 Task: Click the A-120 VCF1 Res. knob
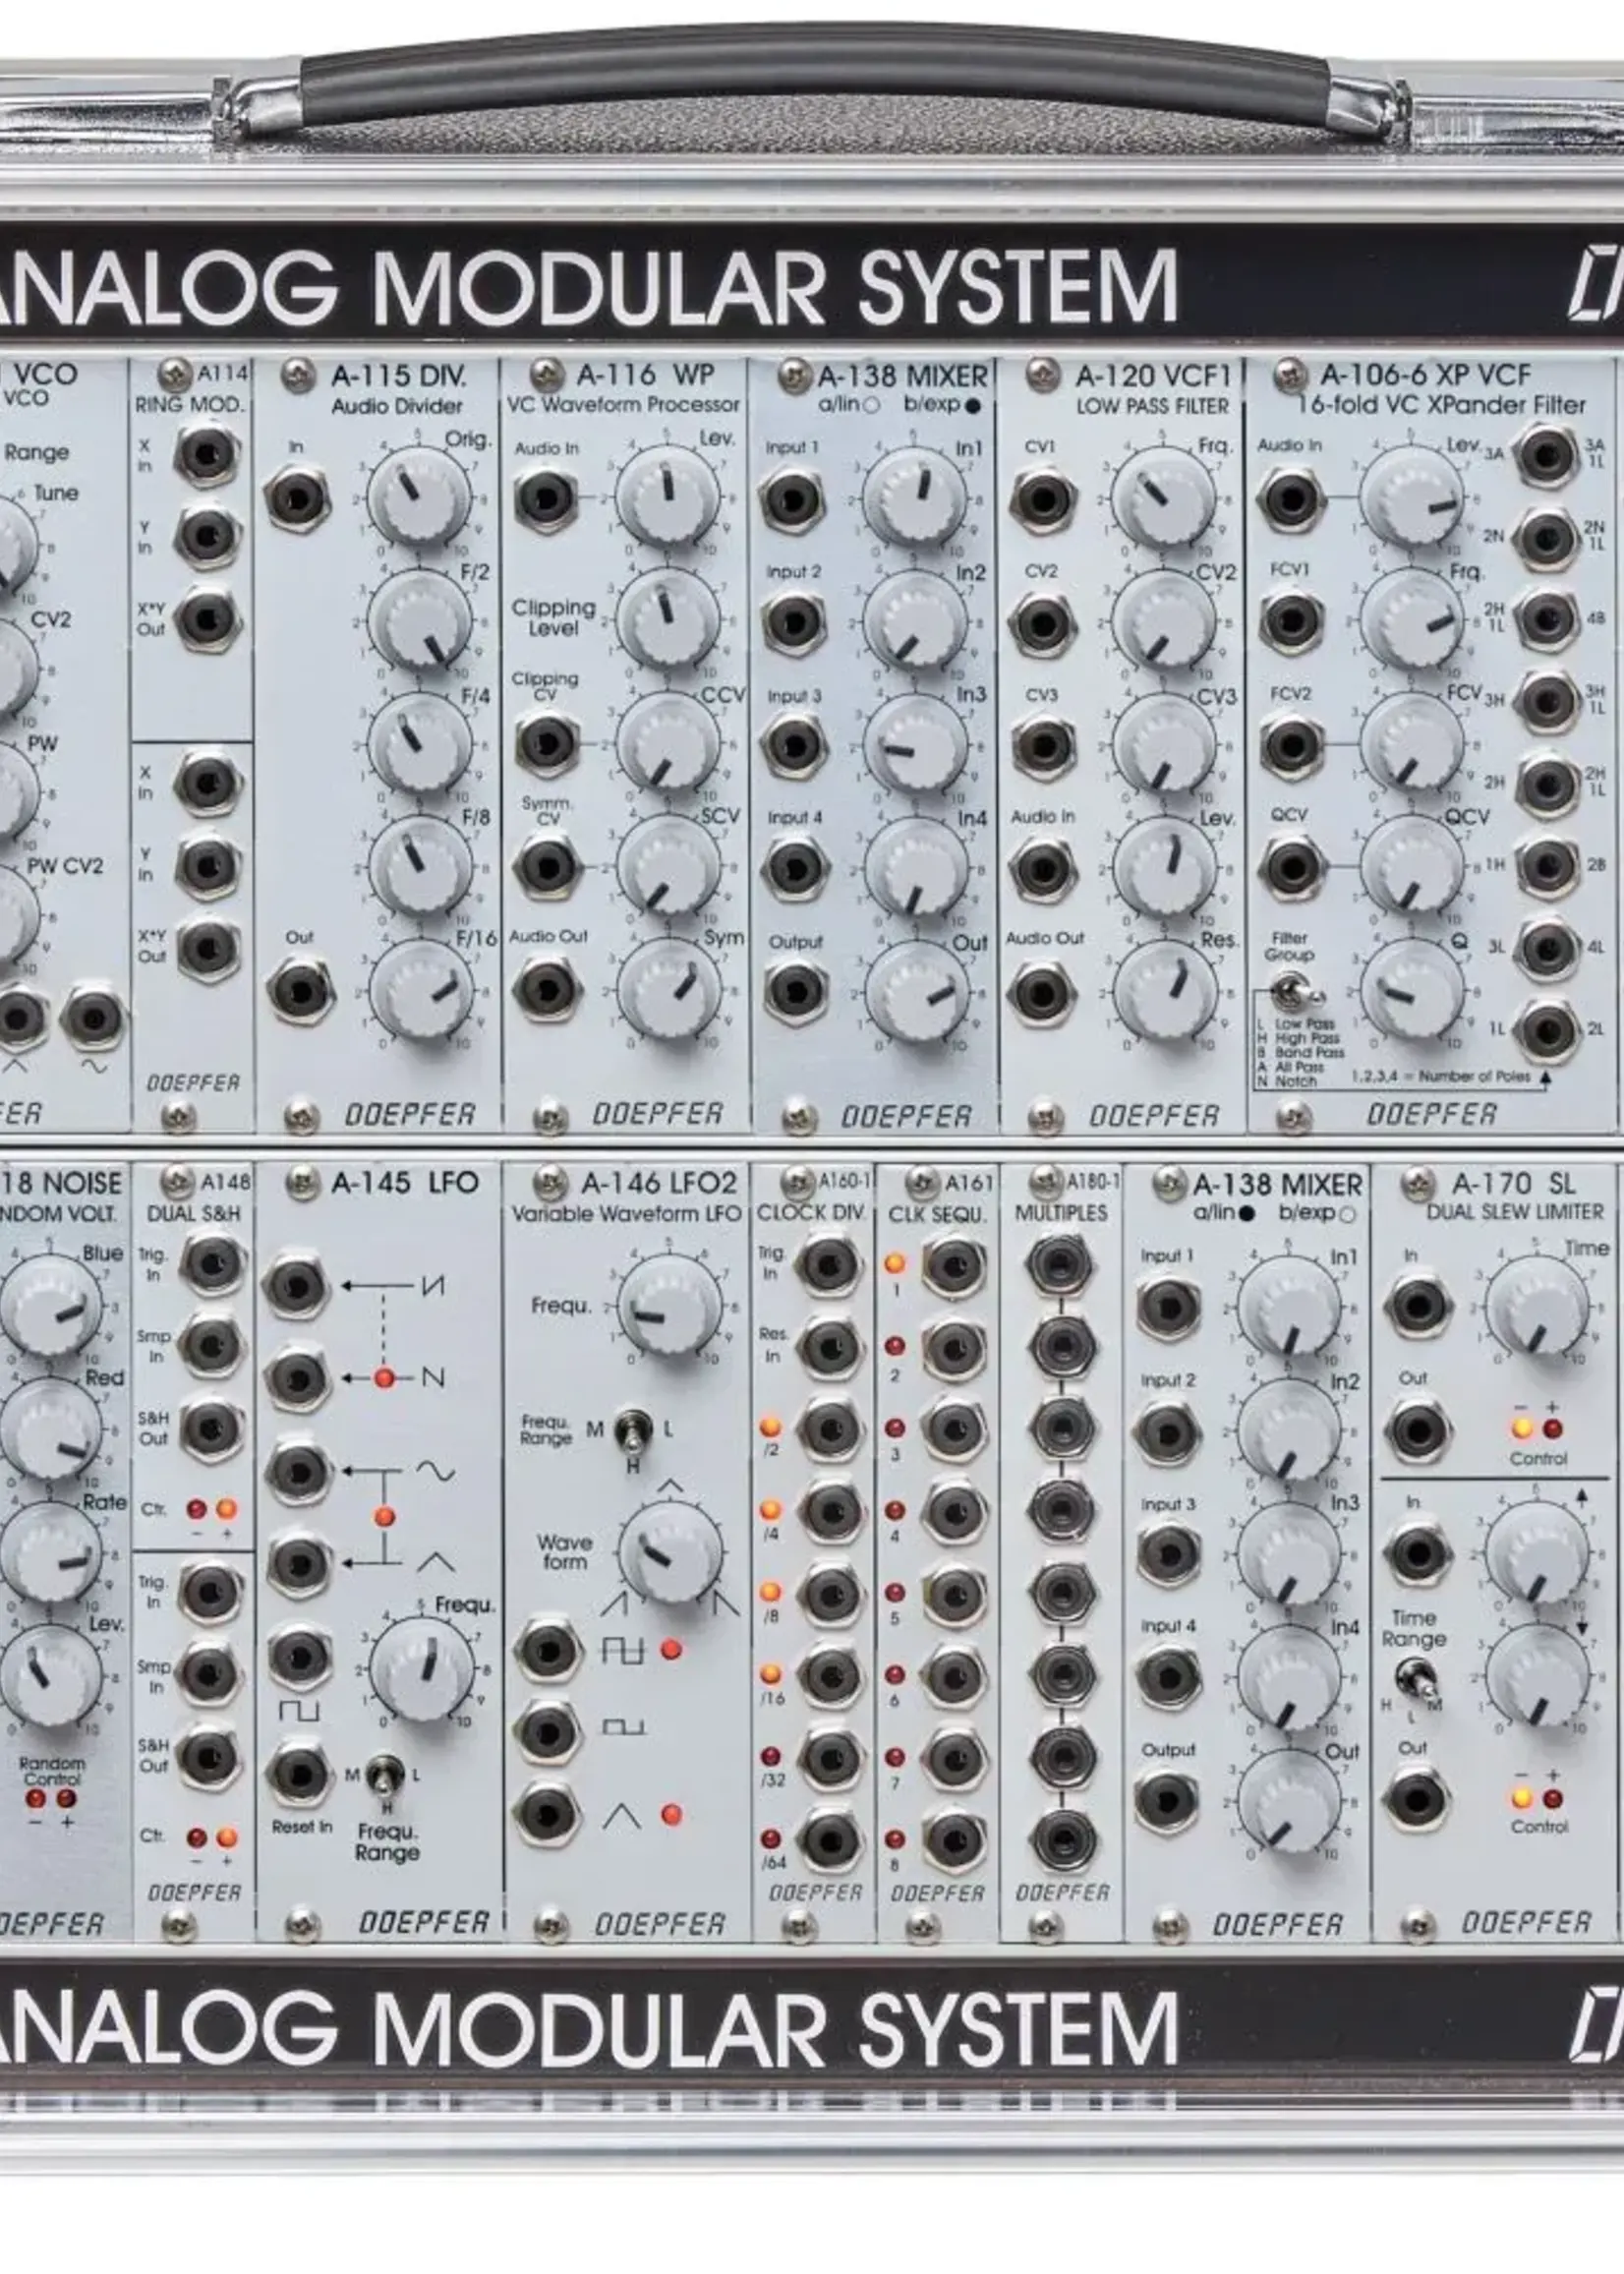point(1163,989)
